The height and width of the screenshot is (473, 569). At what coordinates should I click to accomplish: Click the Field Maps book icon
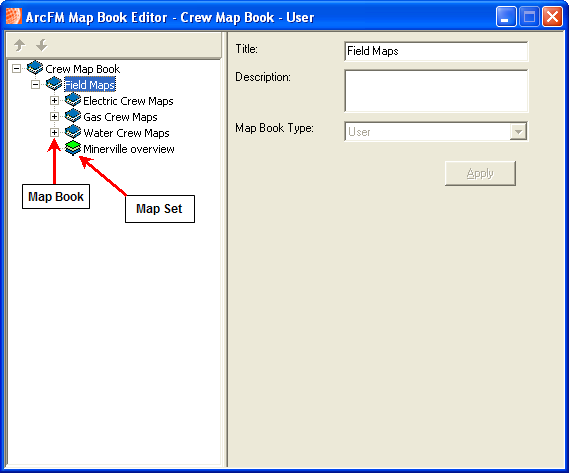[54, 84]
